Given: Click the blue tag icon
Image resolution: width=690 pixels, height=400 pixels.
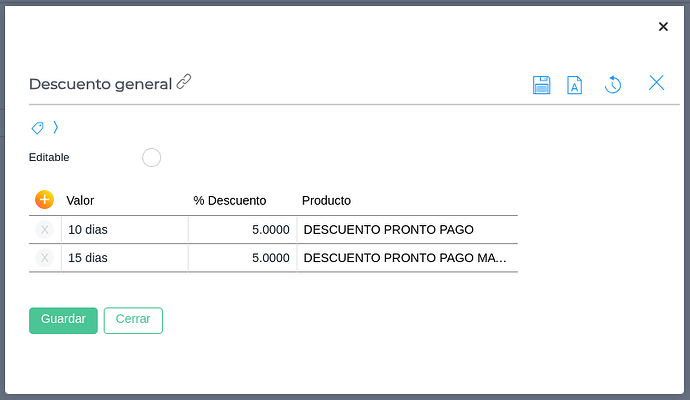Looking at the screenshot, I should pyautogui.click(x=37, y=128).
